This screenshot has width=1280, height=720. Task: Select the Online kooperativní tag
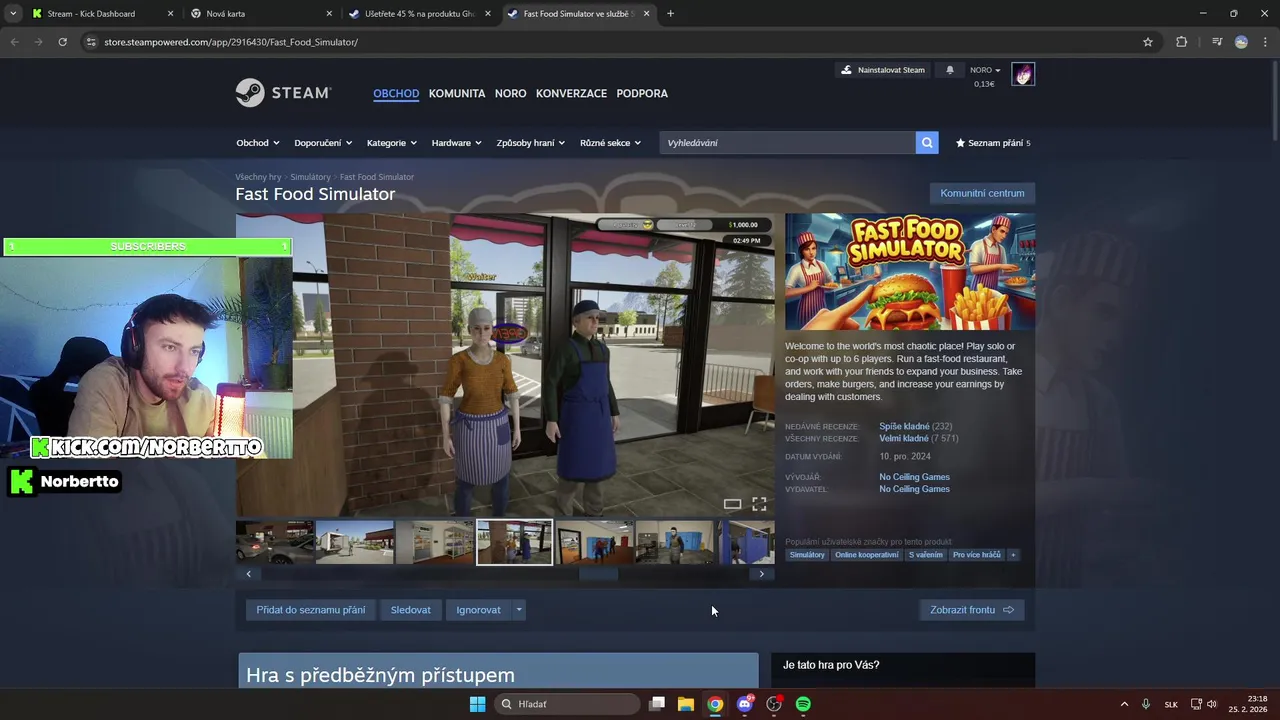867,555
